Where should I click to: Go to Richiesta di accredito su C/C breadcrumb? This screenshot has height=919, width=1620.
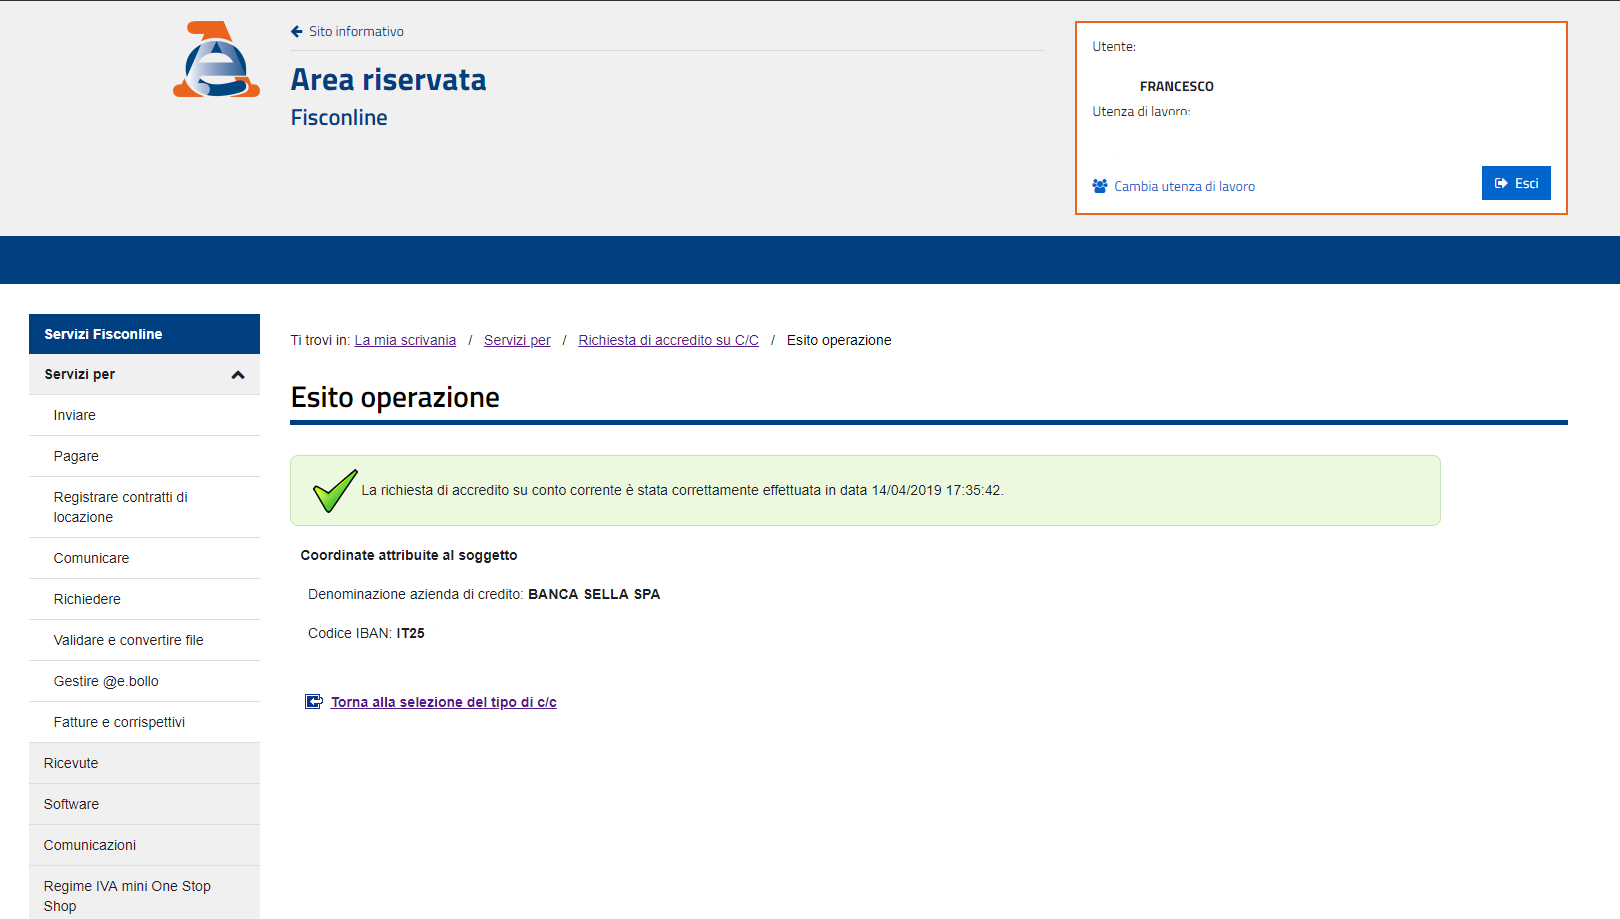point(668,340)
